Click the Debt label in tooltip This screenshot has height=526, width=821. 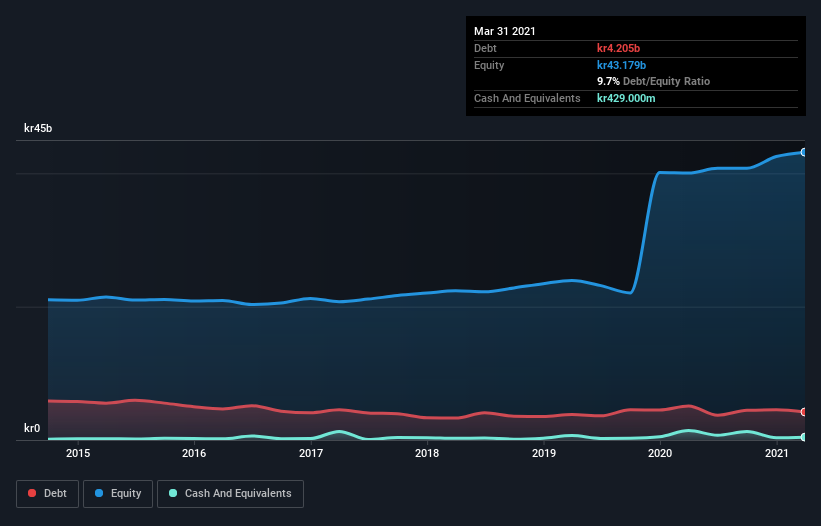(x=485, y=48)
